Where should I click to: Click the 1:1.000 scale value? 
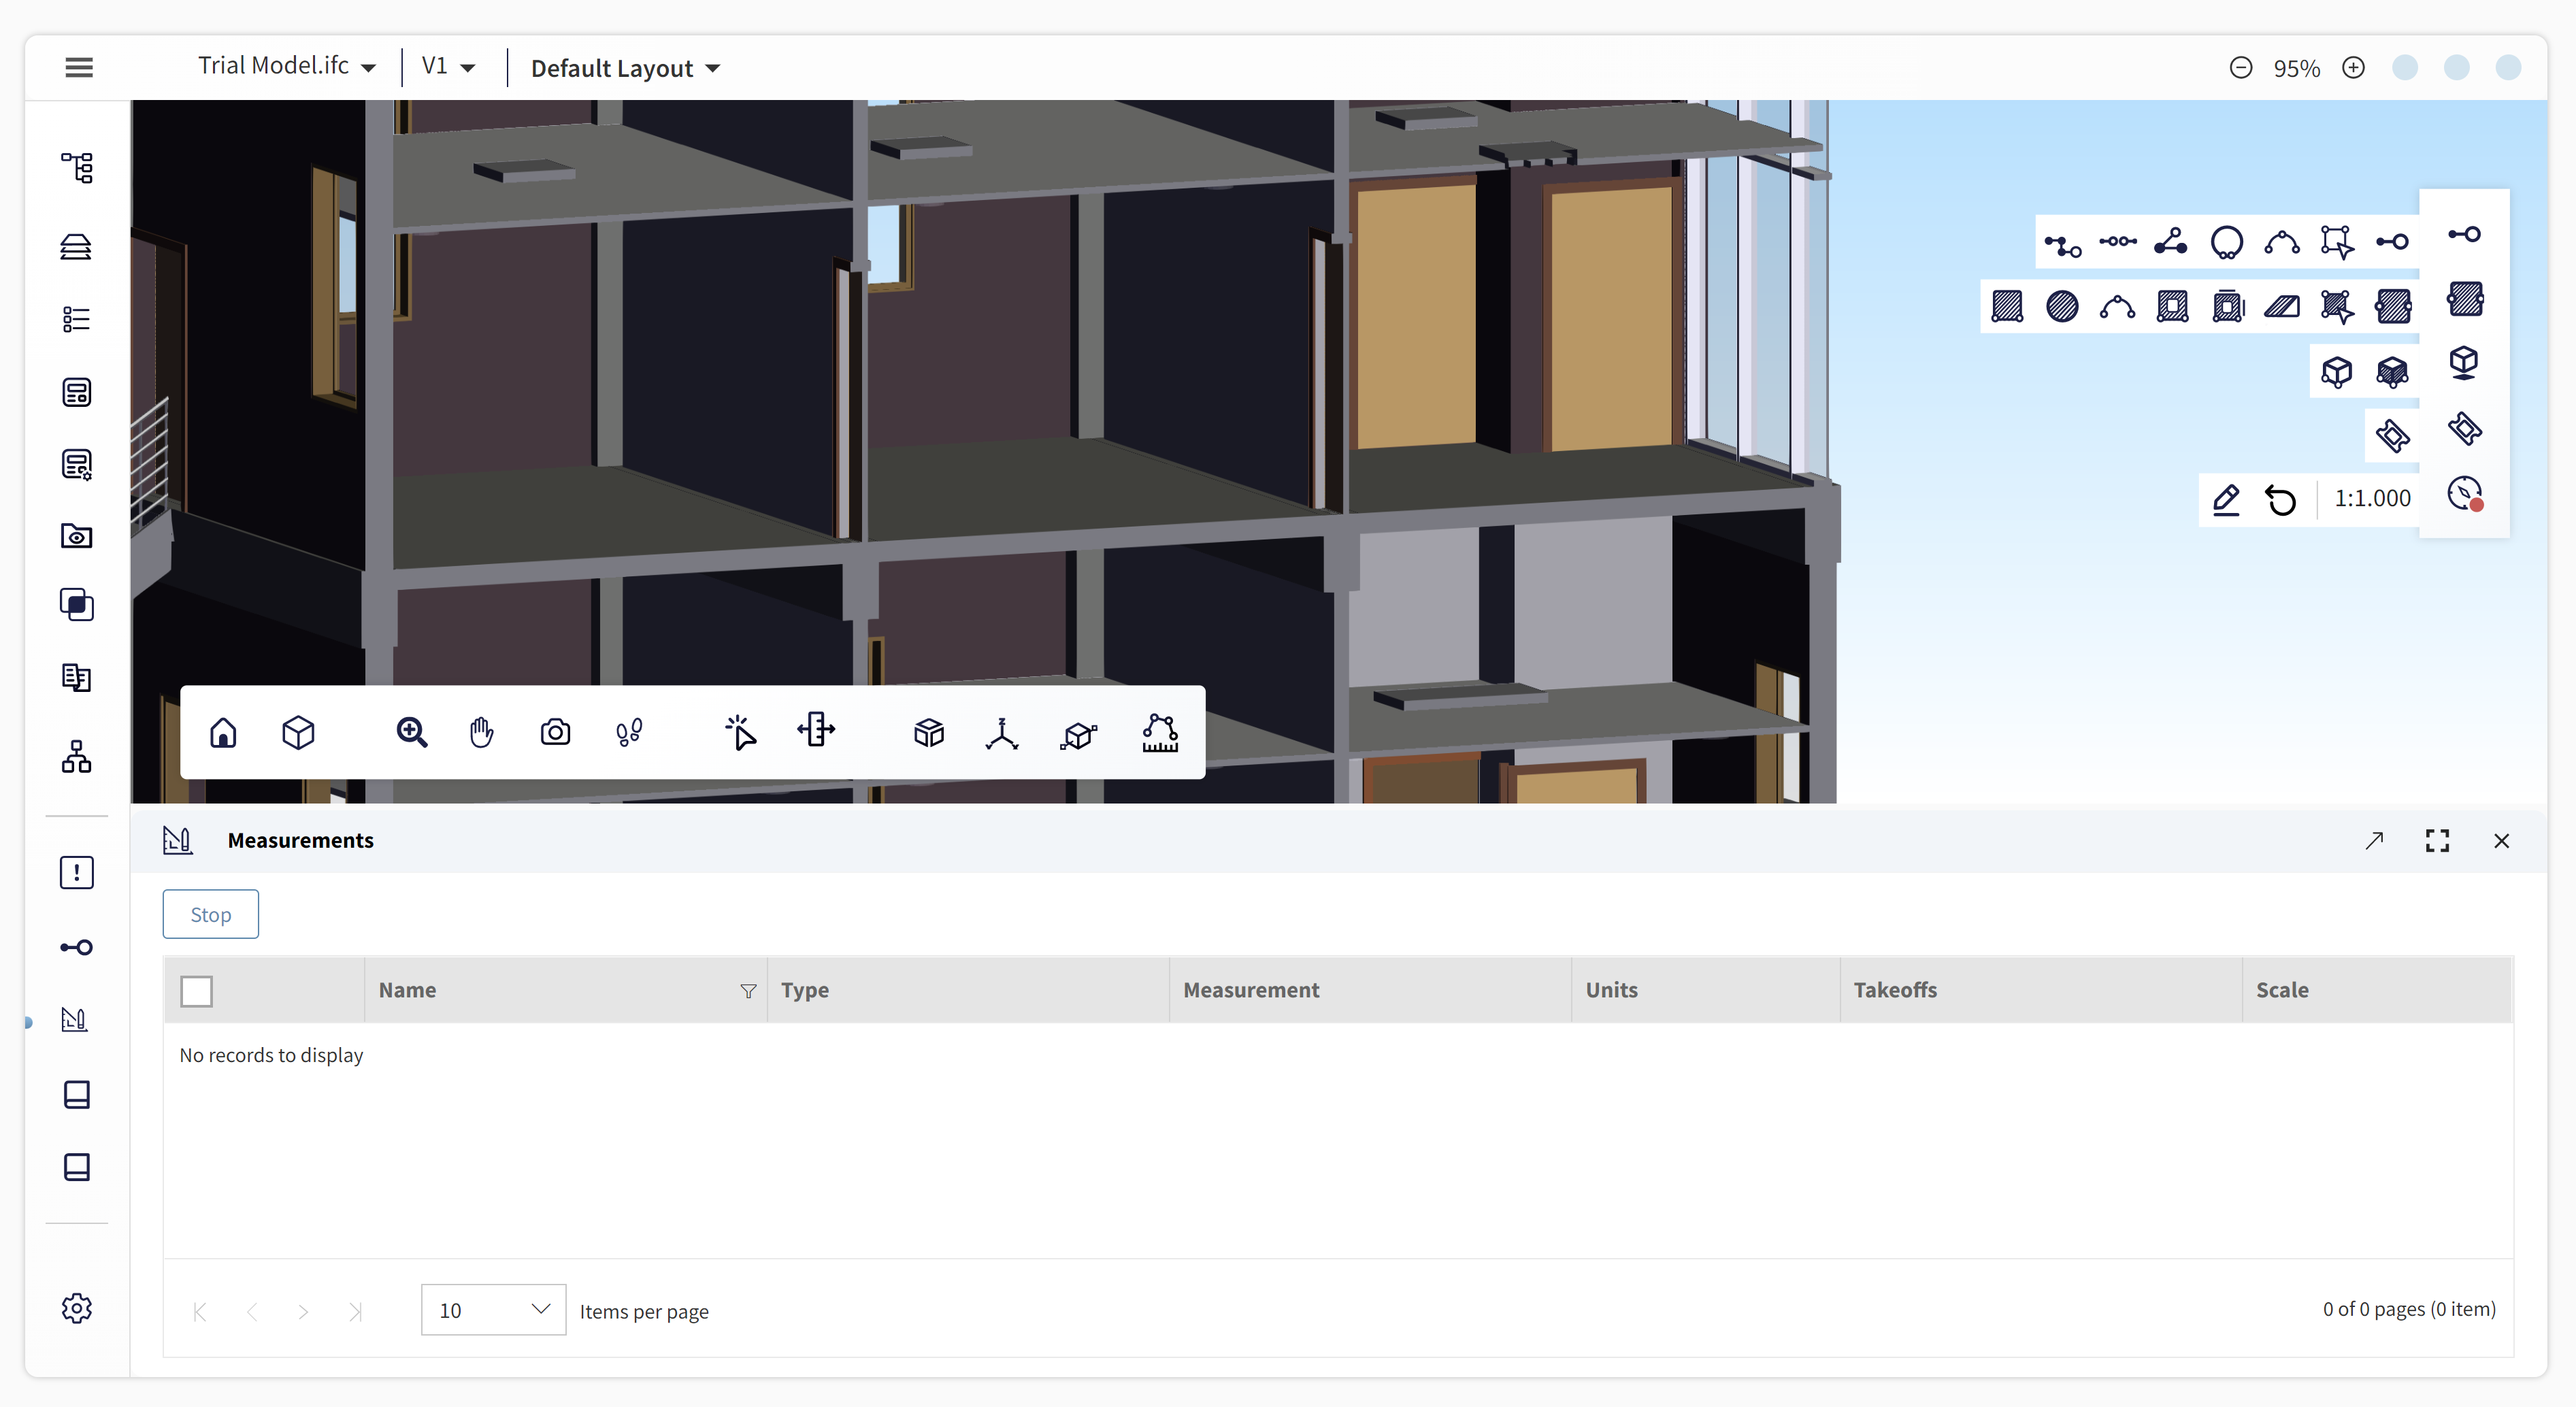[2372, 498]
